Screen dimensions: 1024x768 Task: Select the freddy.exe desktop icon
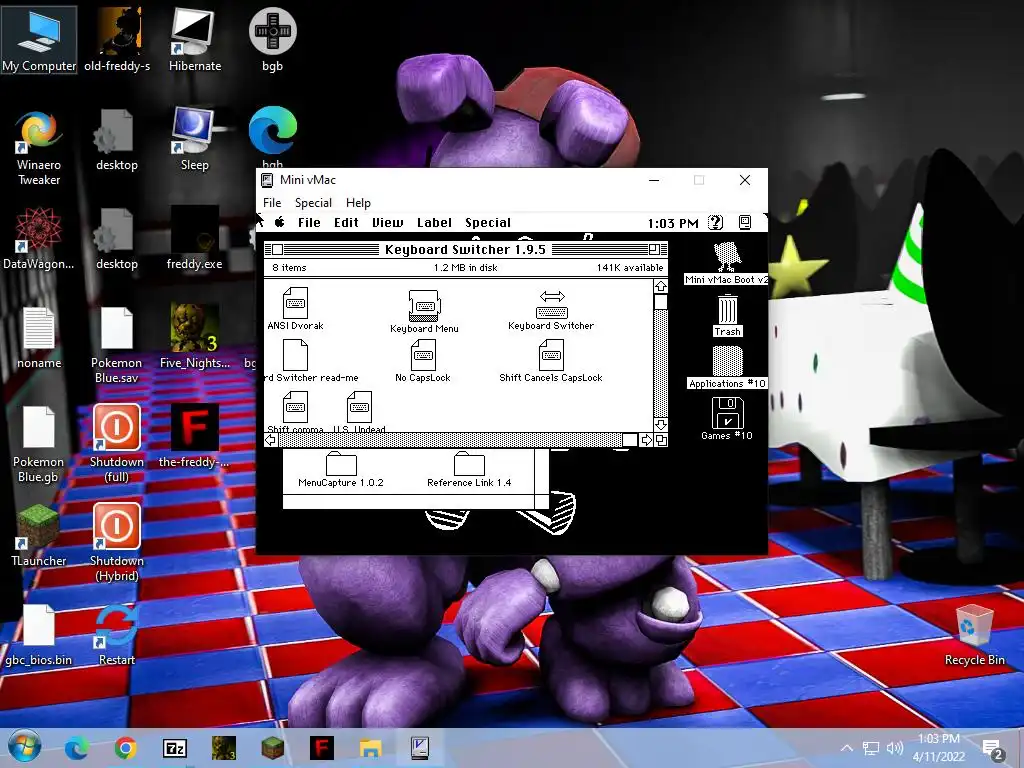[x=195, y=238]
